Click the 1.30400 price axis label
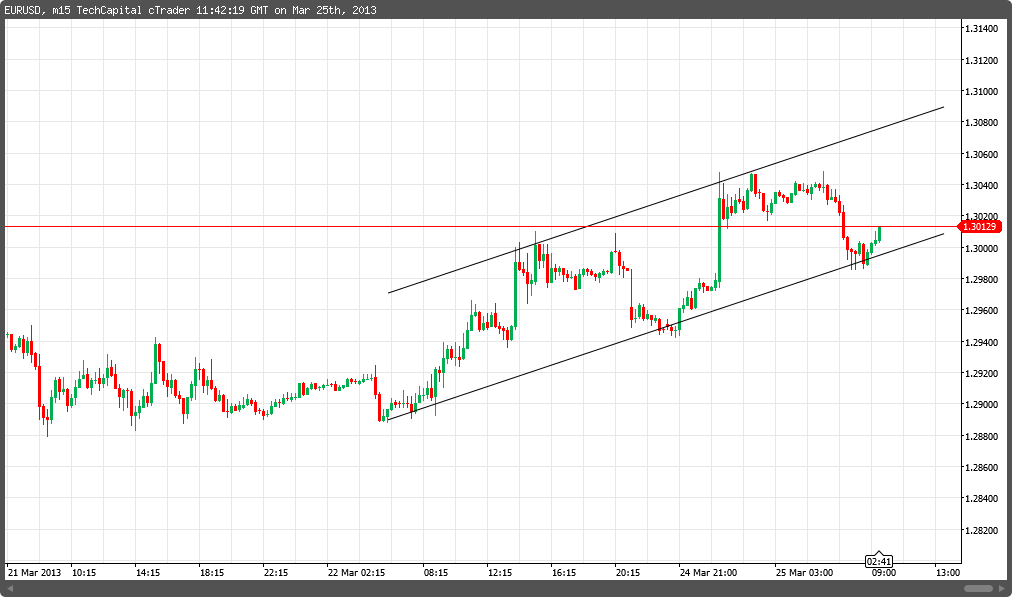This screenshot has width=1012, height=597. click(x=981, y=185)
